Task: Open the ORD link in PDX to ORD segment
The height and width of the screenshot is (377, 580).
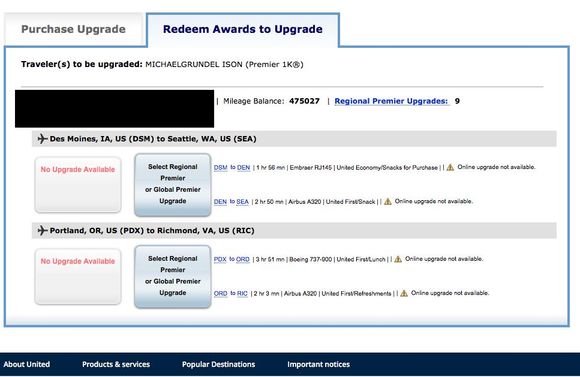Action: click(x=243, y=259)
